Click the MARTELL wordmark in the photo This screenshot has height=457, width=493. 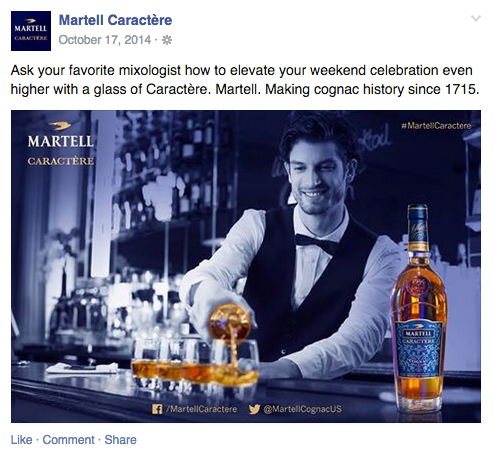point(60,141)
